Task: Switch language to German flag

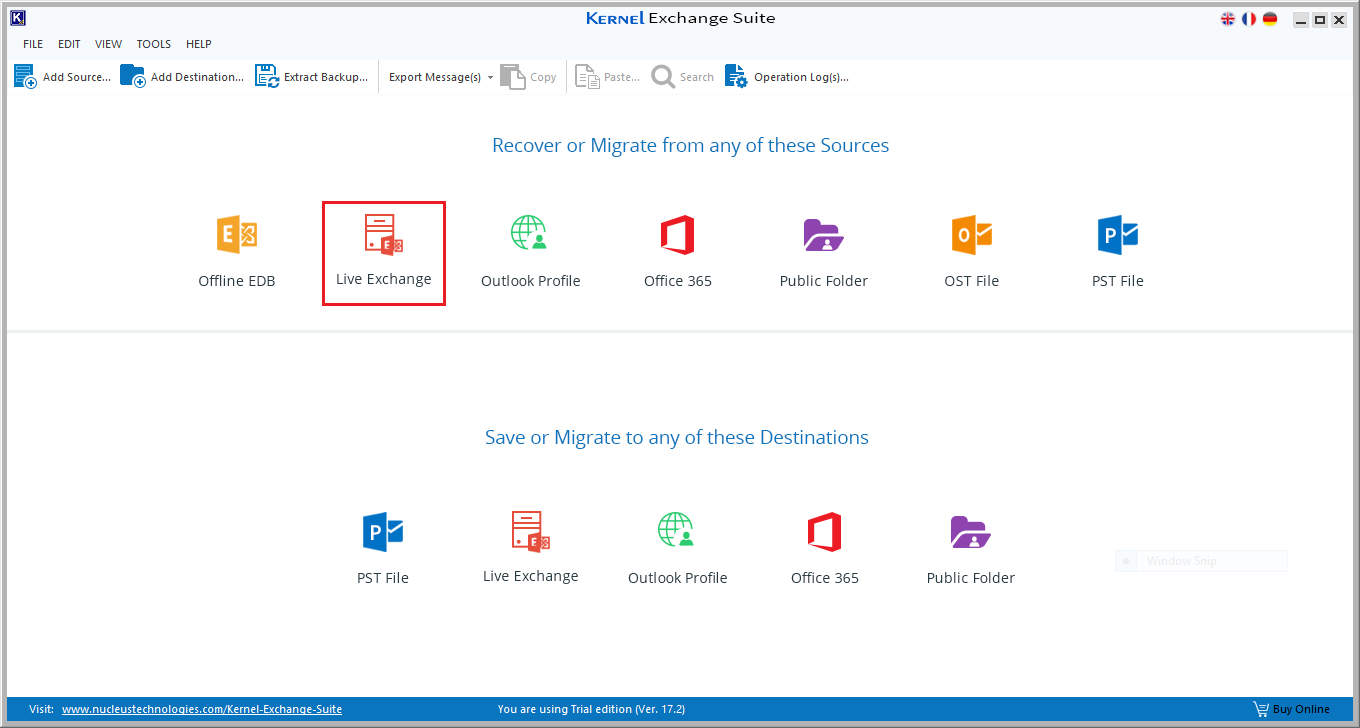Action: click(x=1270, y=19)
